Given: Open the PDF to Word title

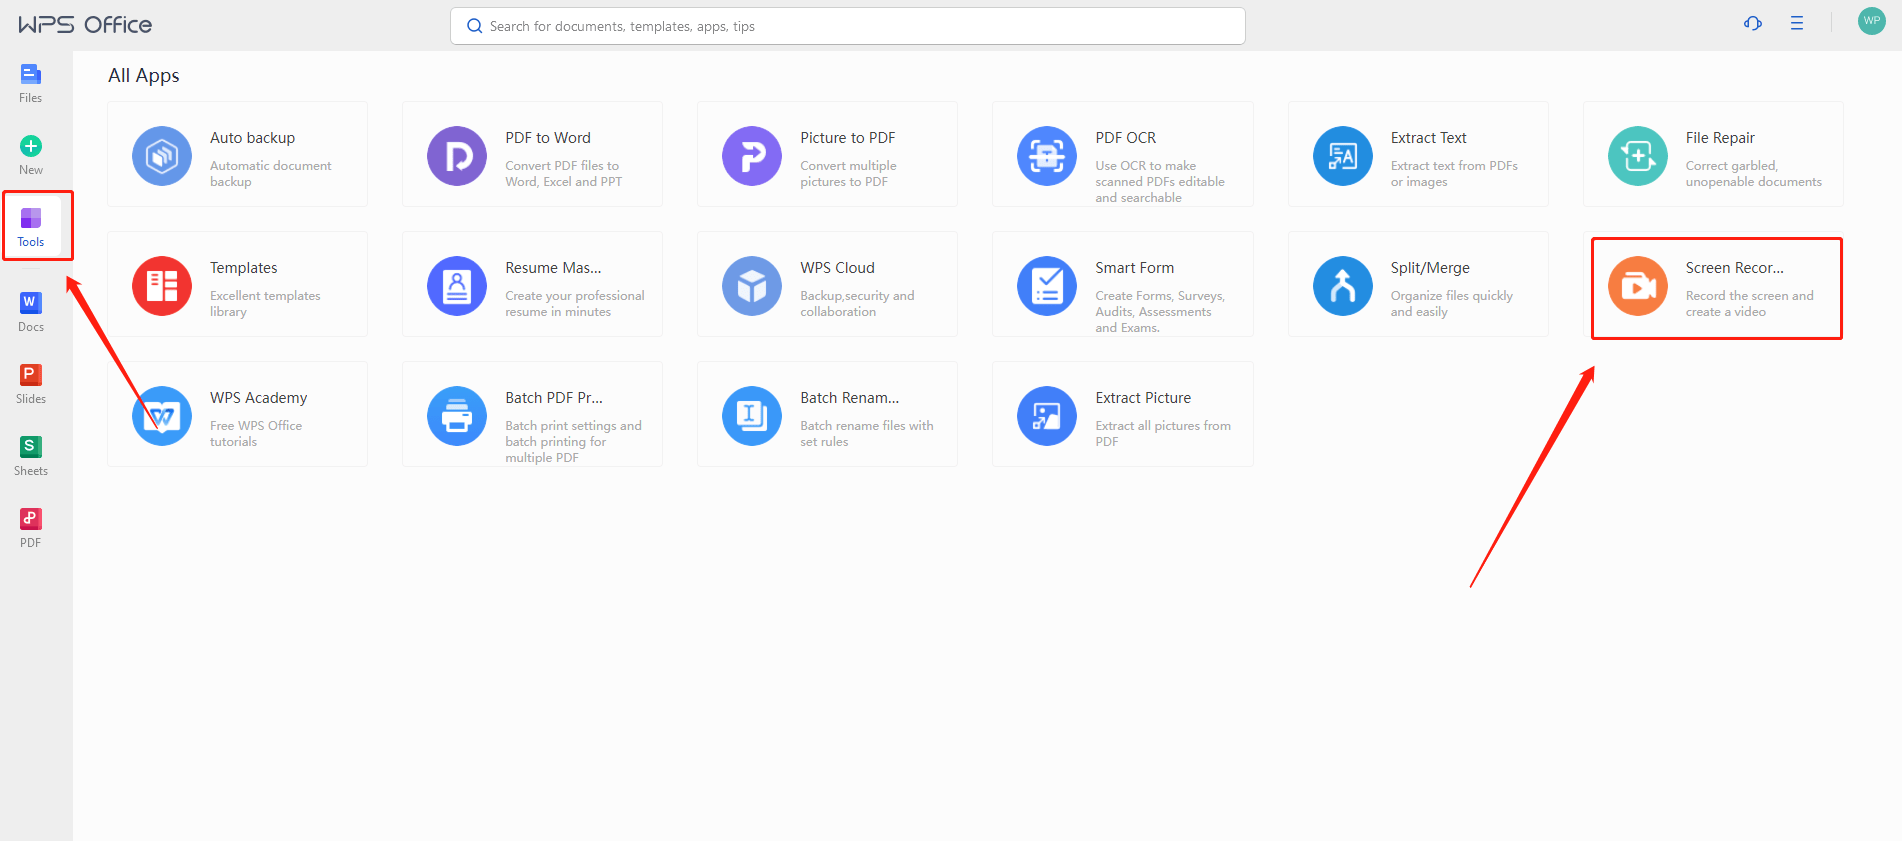Looking at the screenshot, I should (x=548, y=138).
